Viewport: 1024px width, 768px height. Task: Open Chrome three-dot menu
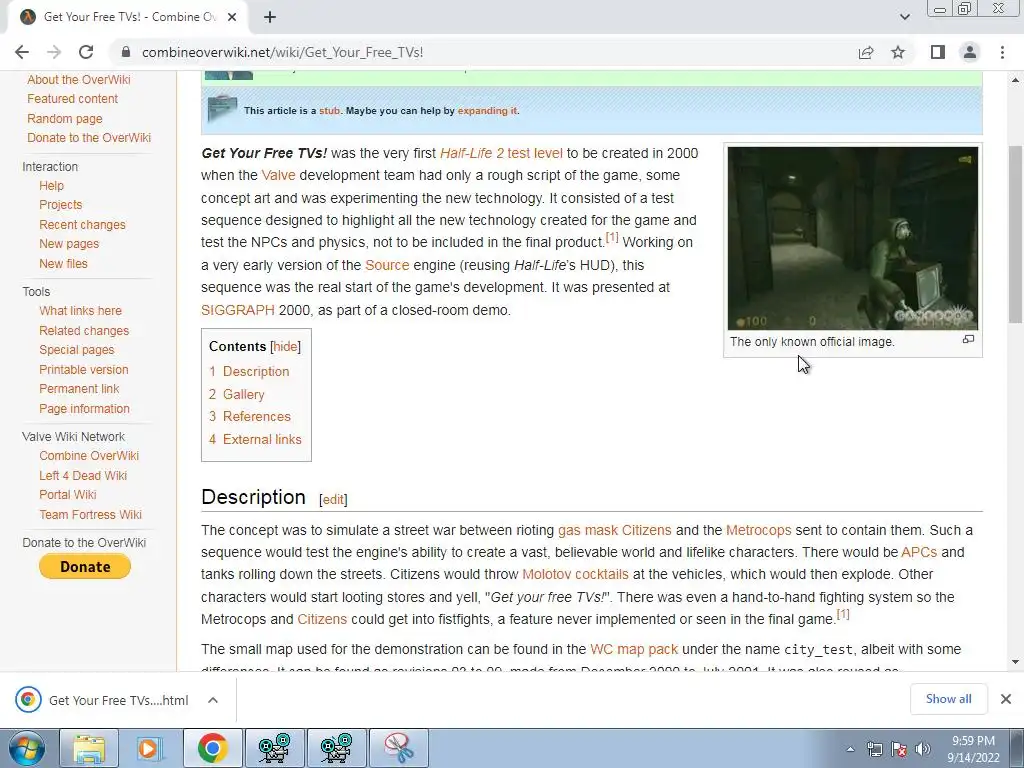(1002, 52)
